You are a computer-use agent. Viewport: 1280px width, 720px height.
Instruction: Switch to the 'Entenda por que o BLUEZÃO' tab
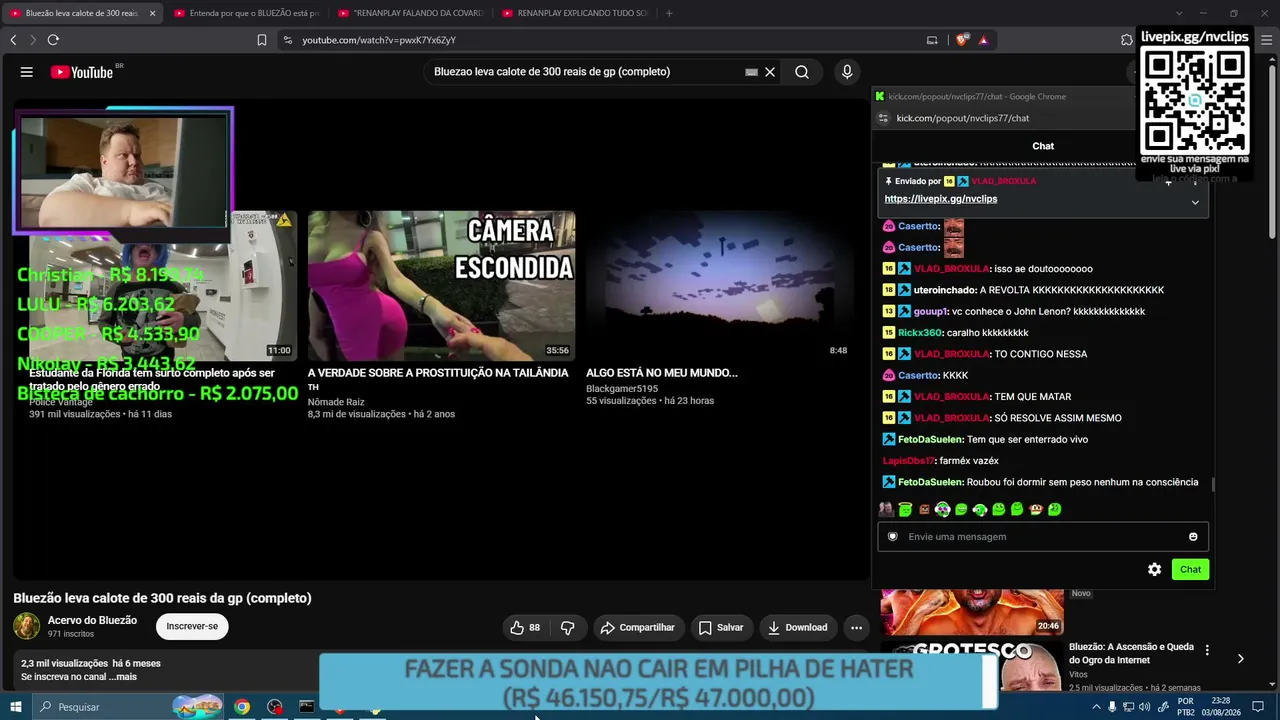[x=245, y=13]
